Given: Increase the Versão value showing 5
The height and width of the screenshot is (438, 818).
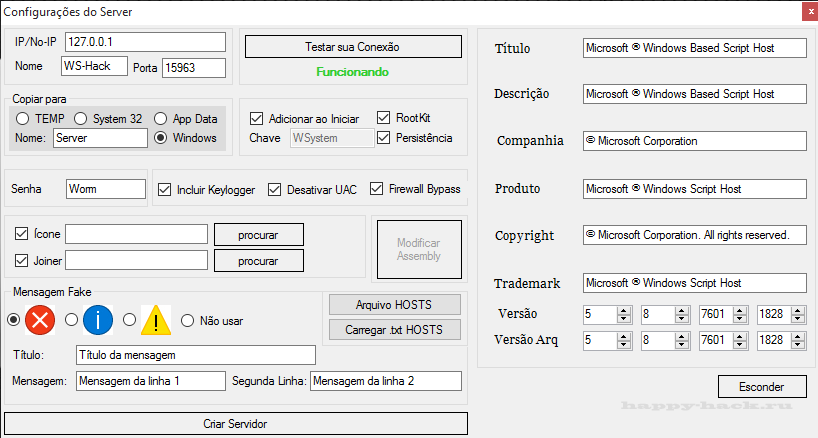Looking at the screenshot, I should [624, 310].
